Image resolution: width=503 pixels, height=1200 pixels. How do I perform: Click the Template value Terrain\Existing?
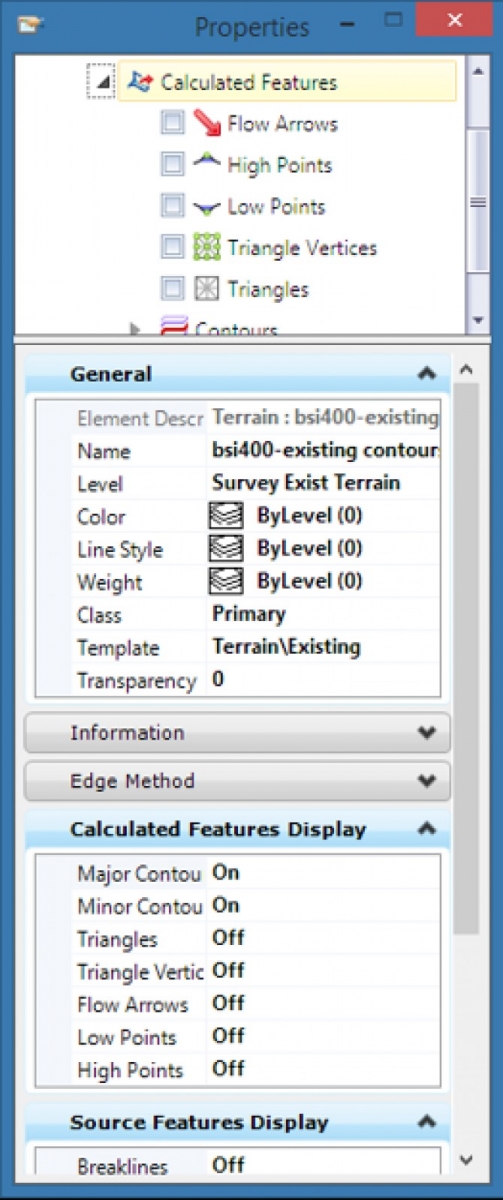point(286,647)
